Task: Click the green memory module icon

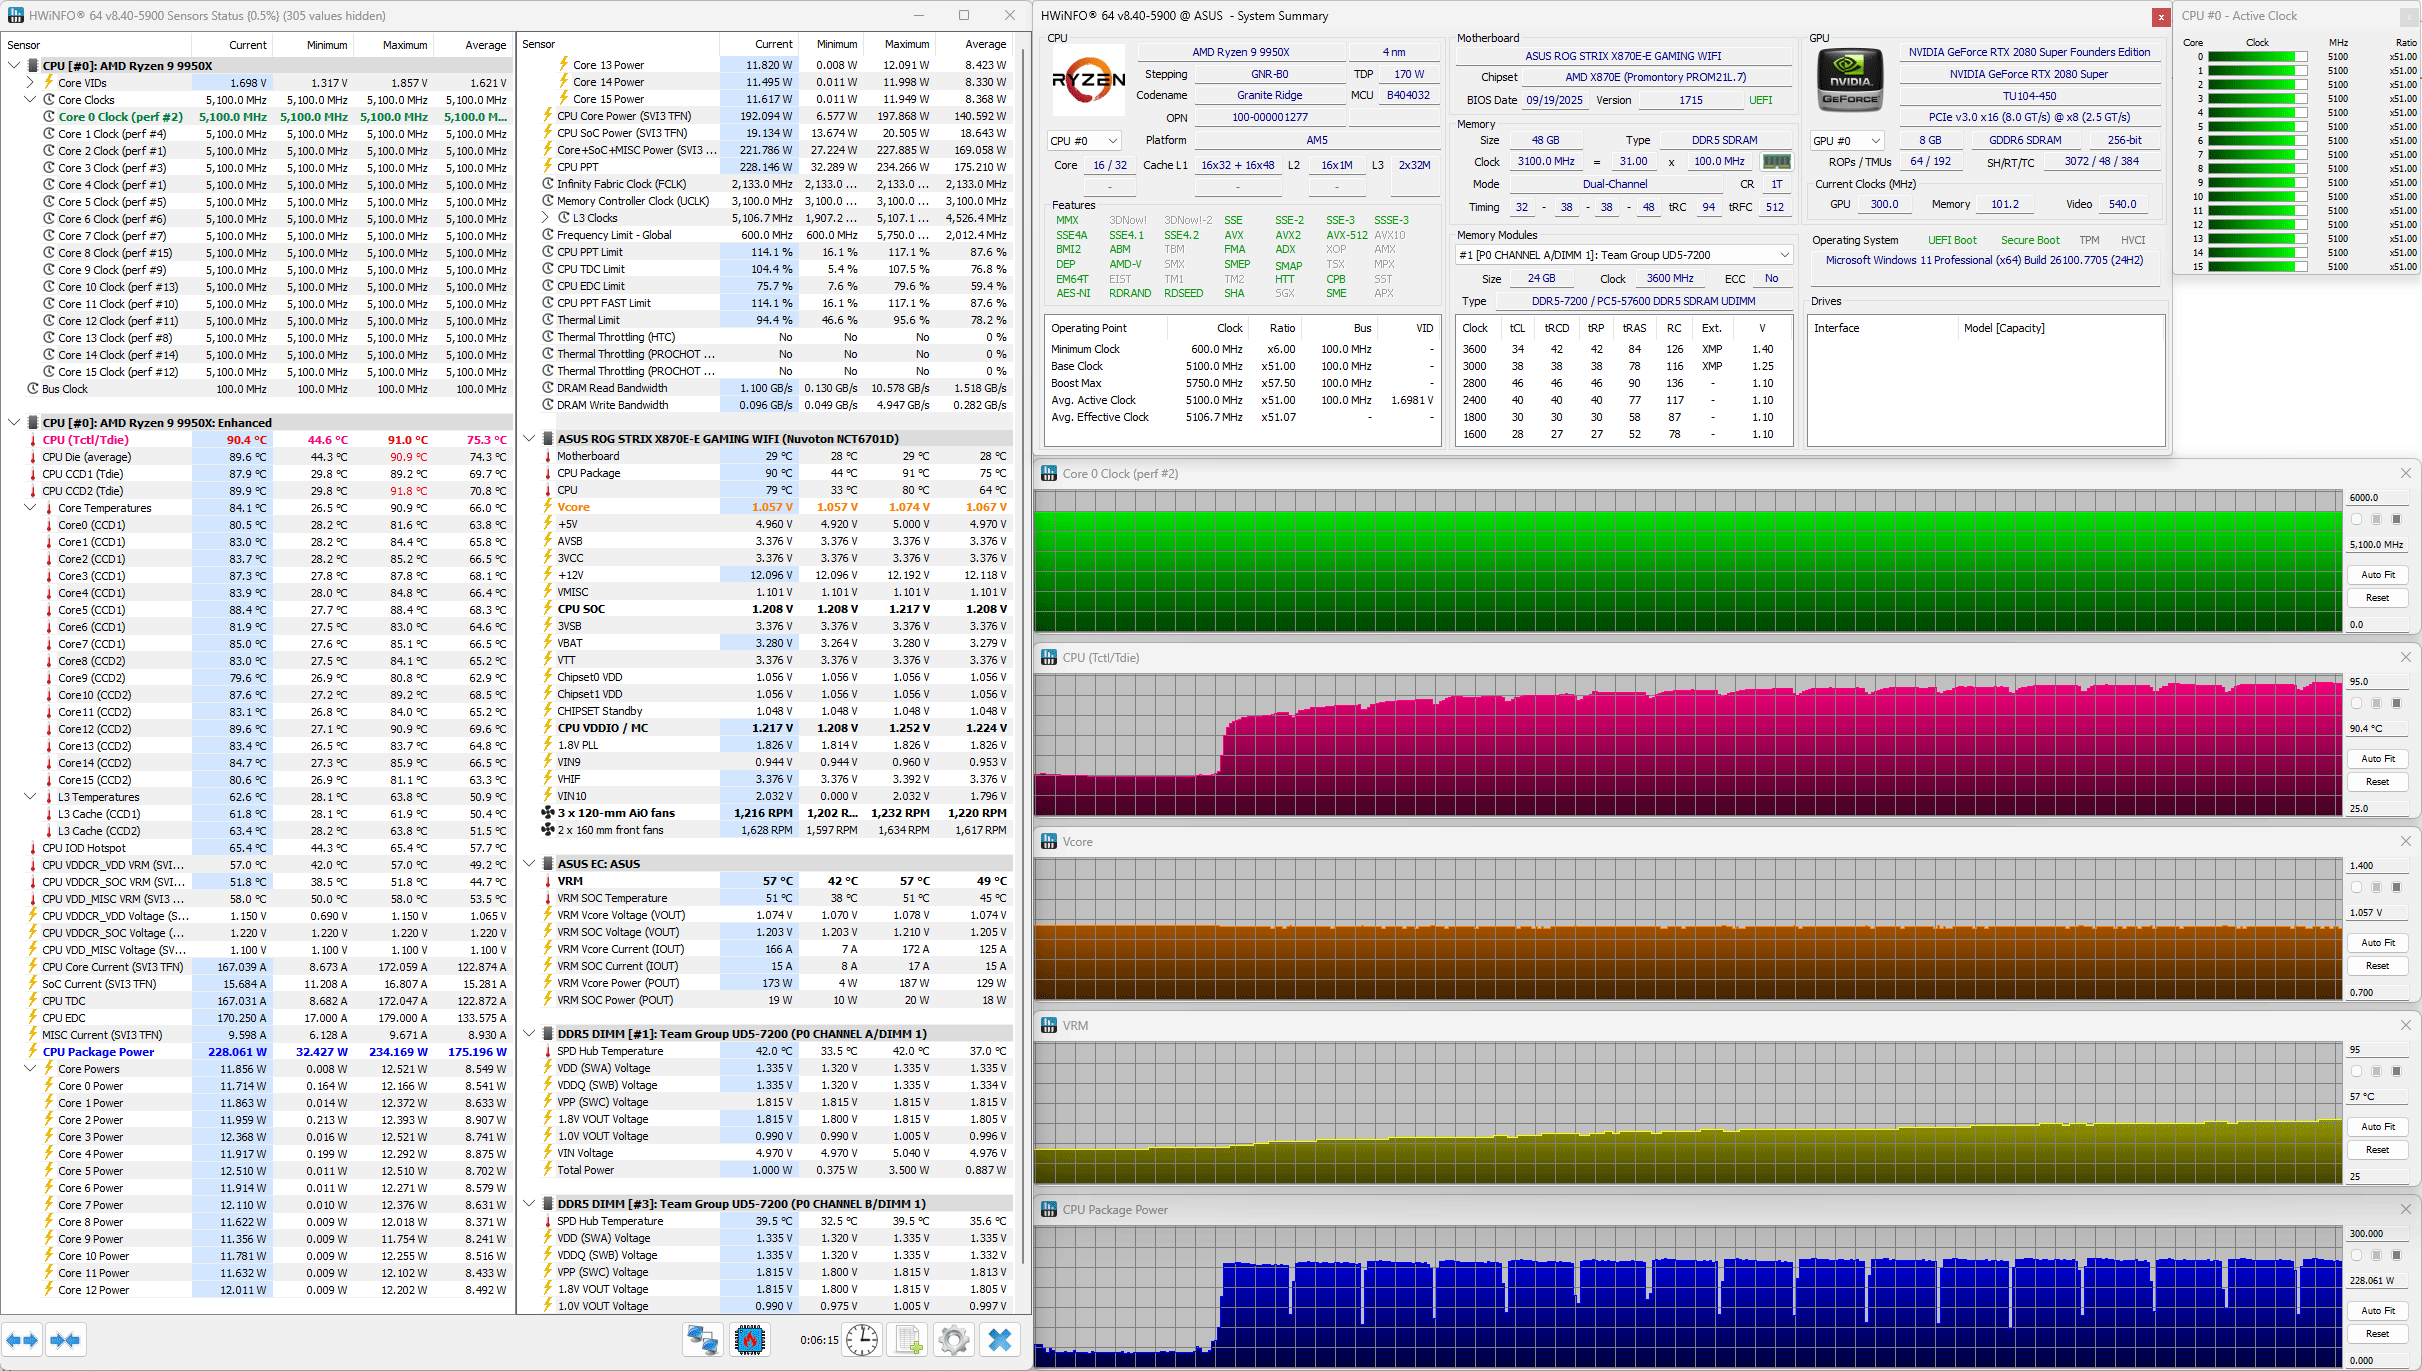Action: (x=1776, y=161)
